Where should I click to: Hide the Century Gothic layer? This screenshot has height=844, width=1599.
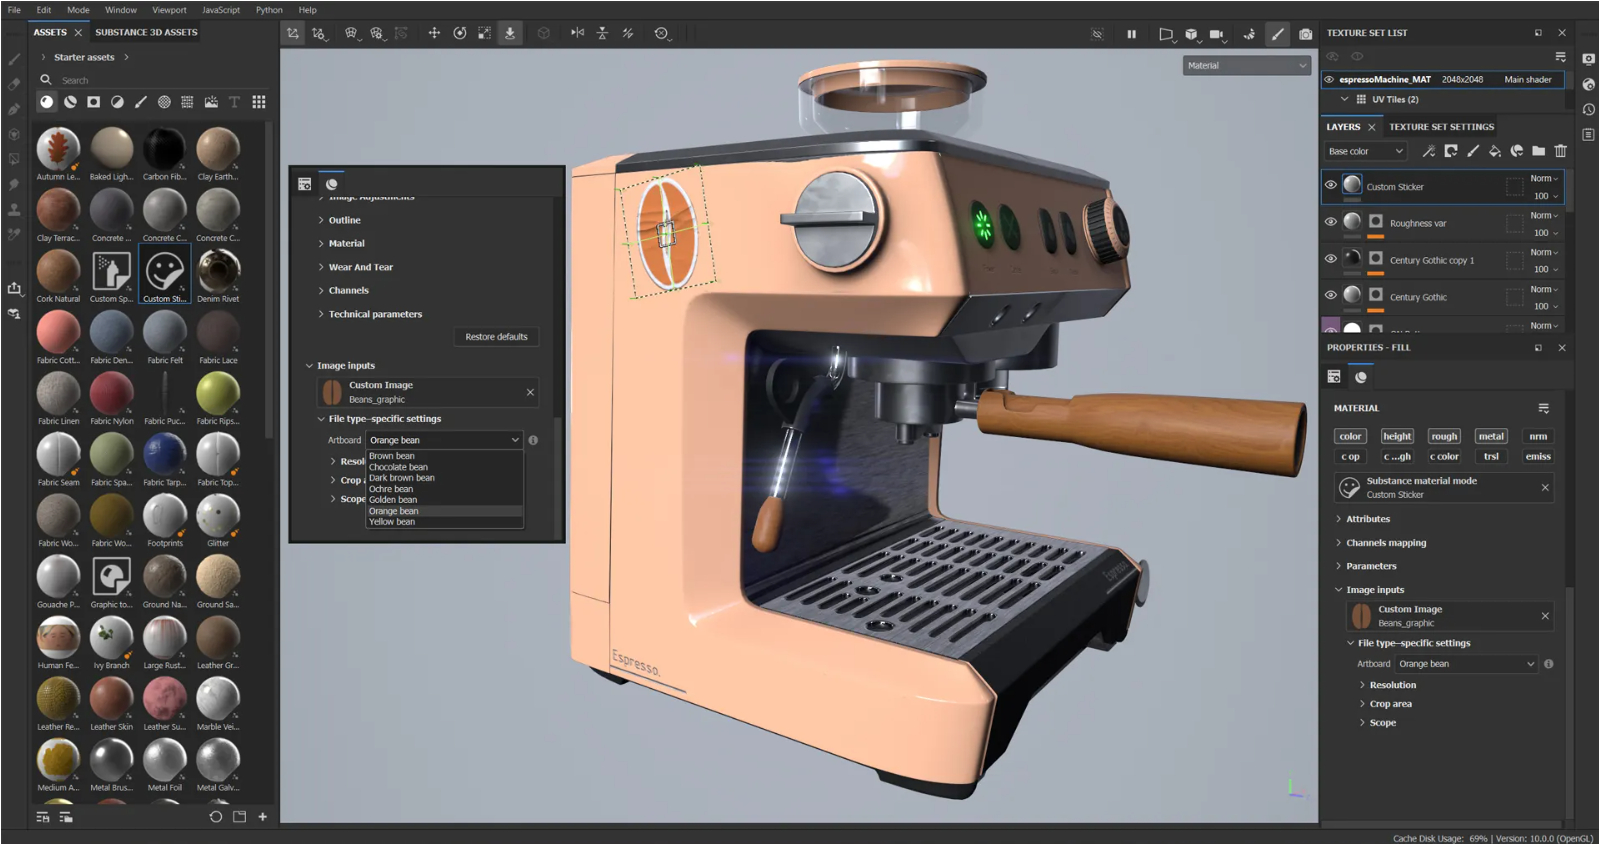tap(1331, 295)
